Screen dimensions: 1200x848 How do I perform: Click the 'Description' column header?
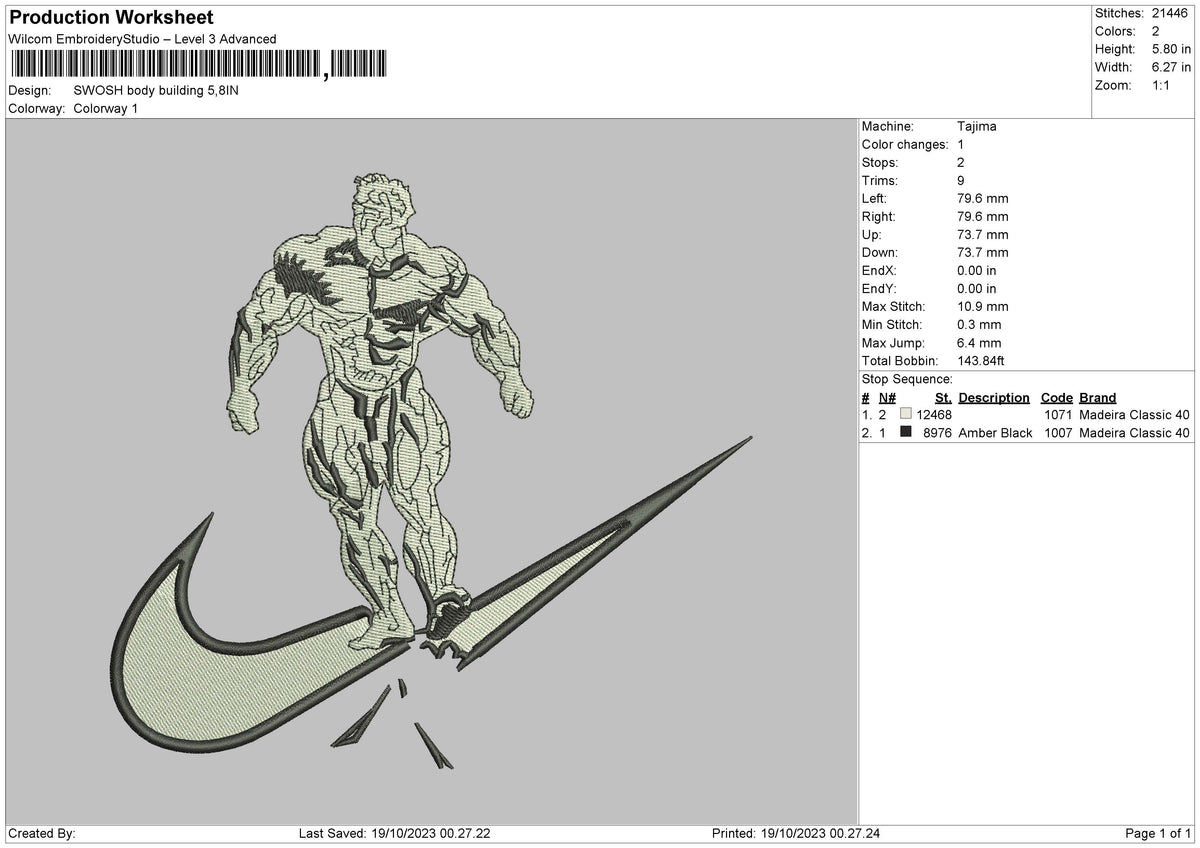[x=993, y=398]
